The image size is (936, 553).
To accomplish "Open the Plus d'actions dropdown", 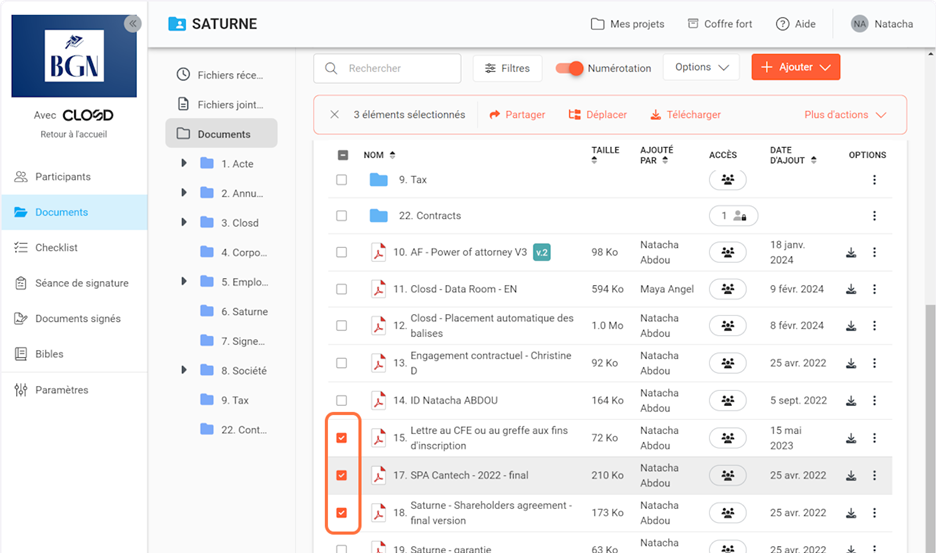I will (845, 115).
